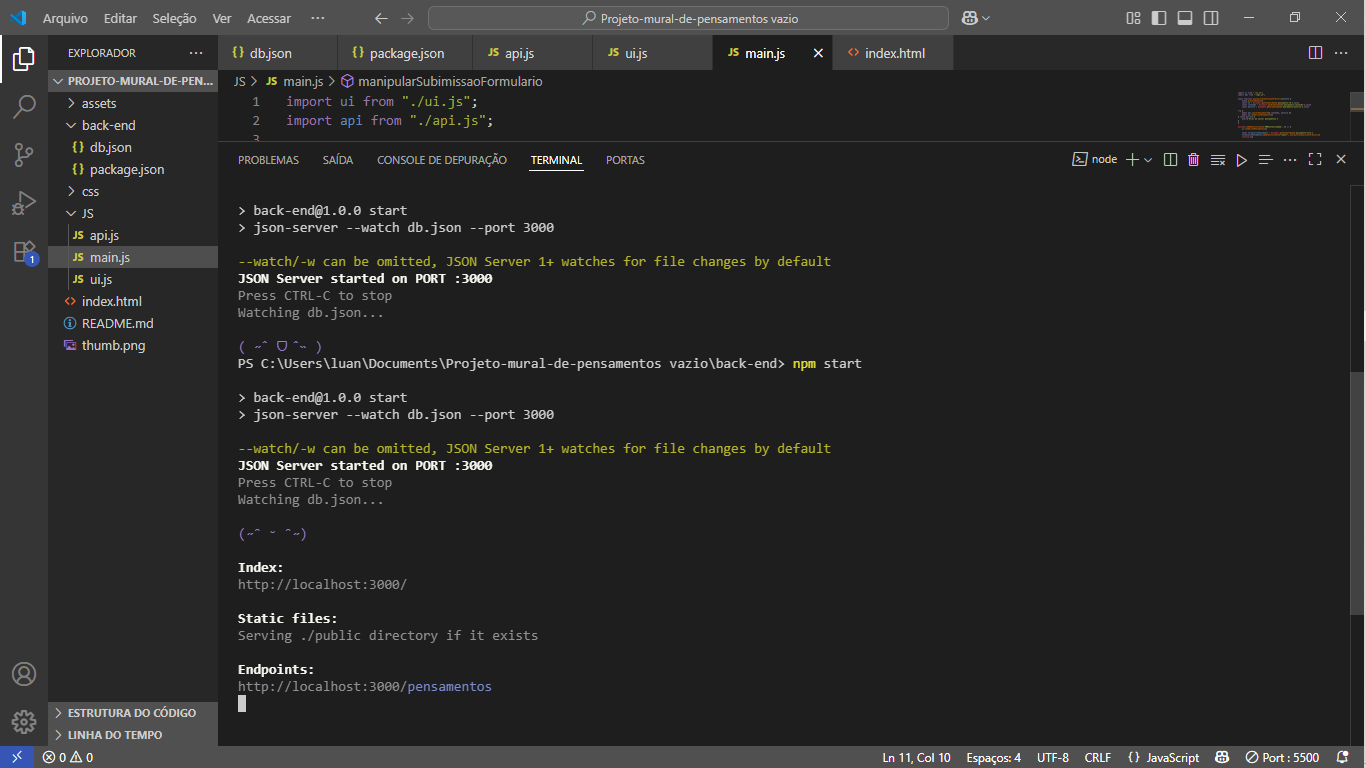Change UTF-8 encoding in status bar
This screenshot has width=1366, height=768.
(x=1053, y=757)
